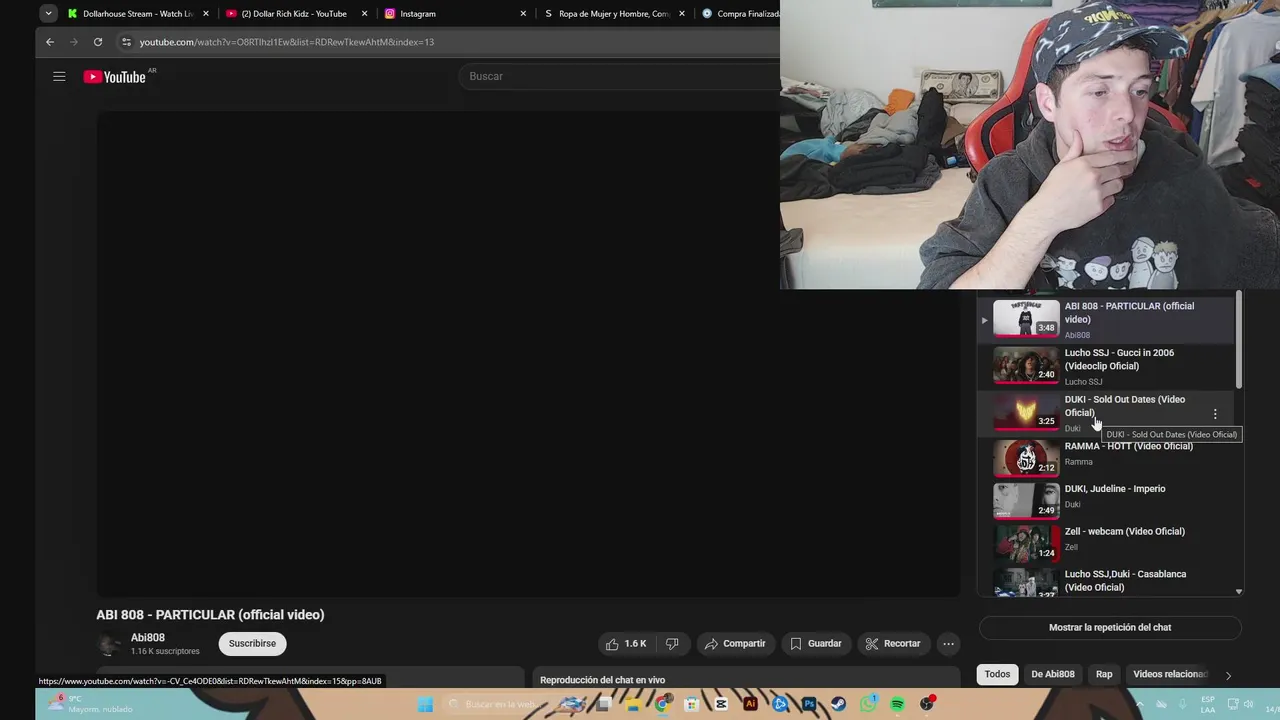This screenshot has width=1280, height=720.
Task: Open WhatsApp from taskbar
Action: click(x=868, y=704)
